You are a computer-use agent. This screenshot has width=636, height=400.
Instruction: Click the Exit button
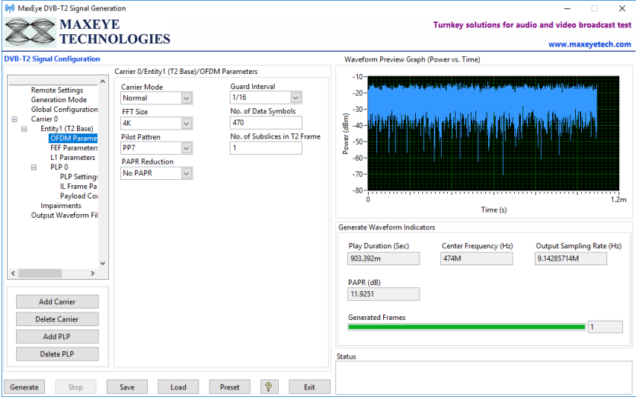309,387
